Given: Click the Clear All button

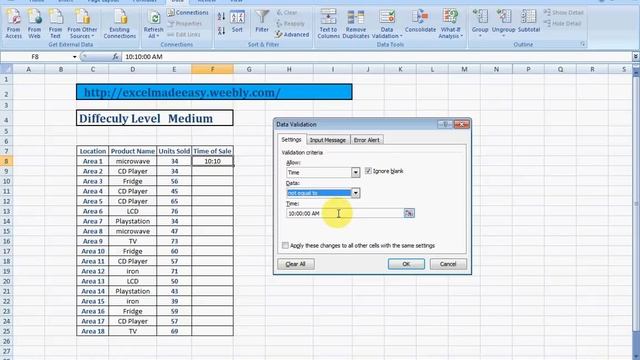Looking at the screenshot, I should pyautogui.click(x=296, y=264).
